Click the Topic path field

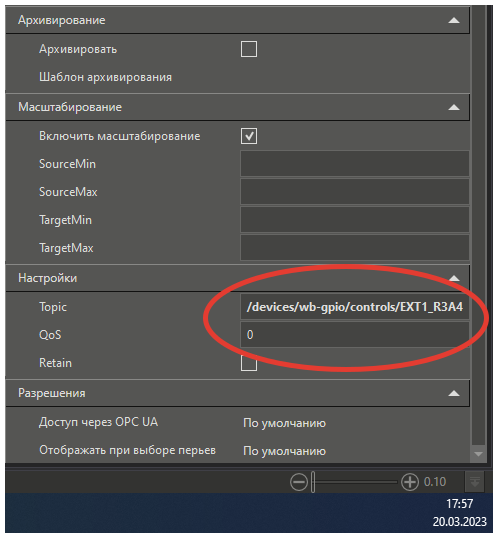click(x=355, y=307)
